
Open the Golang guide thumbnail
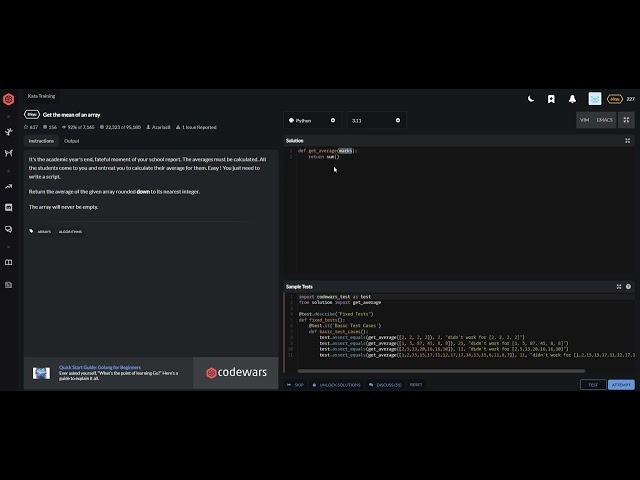coord(41,373)
